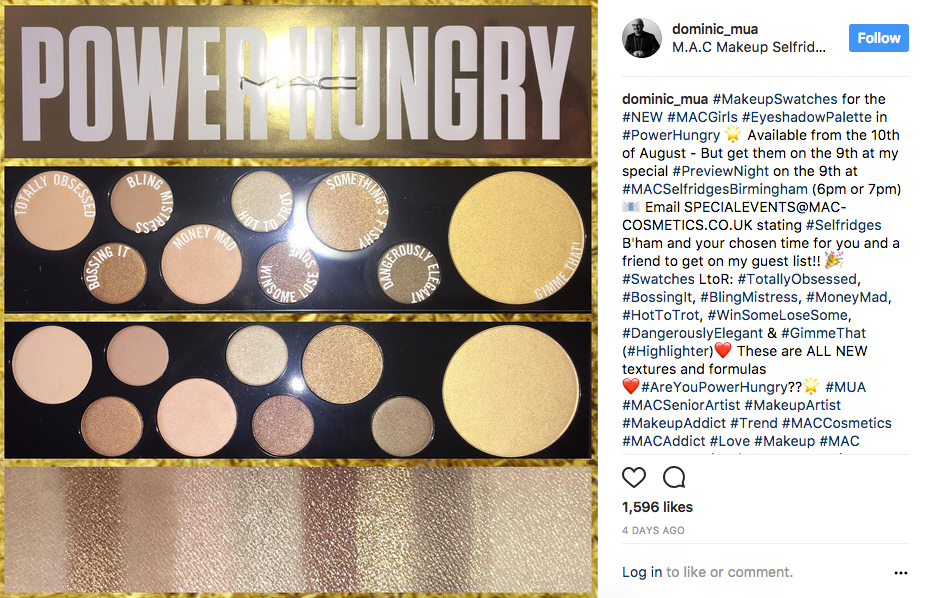Open the #MakeupSwatches hashtag
The image size is (932, 598).
[x=774, y=99]
